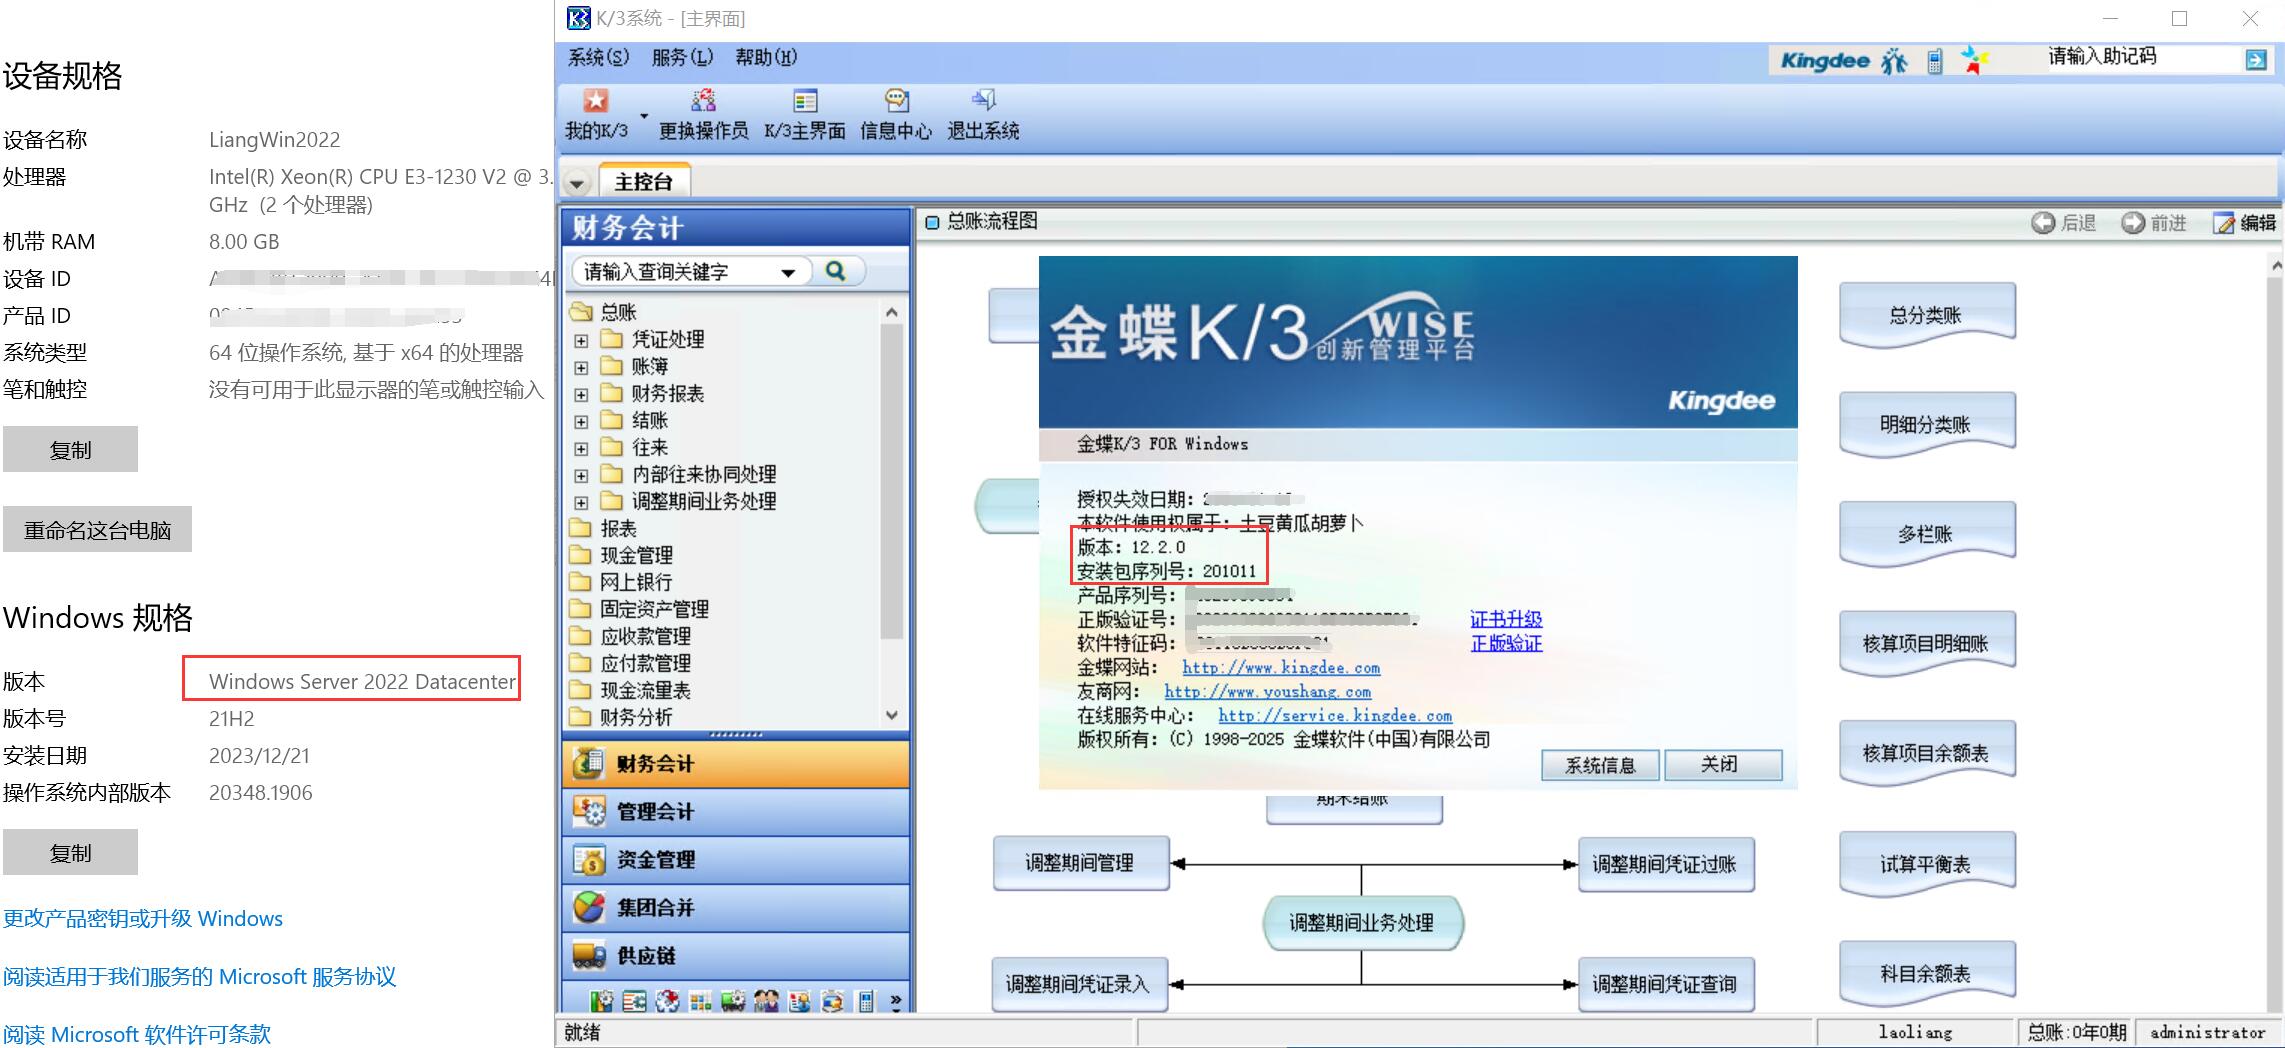This screenshot has height=1048, width=2285.
Task: Click the small square icon before 总账流程图
Action: (x=932, y=222)
